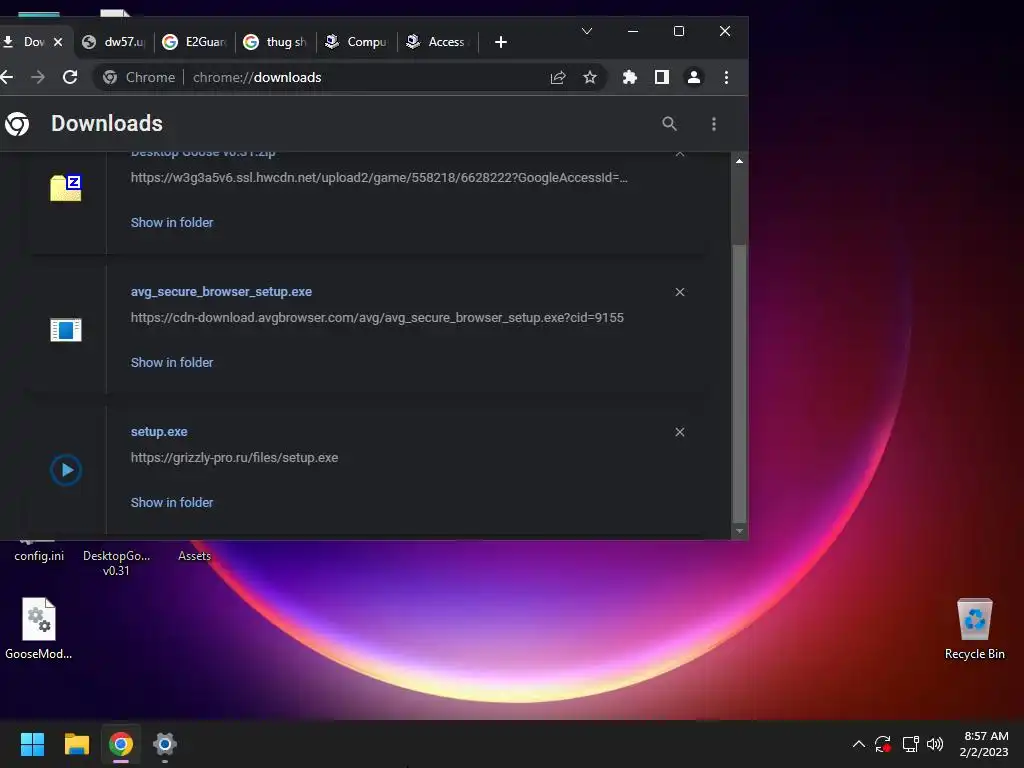Viewport: 1024px width, 768px height.
Task: Click the scrollbar up arrow
Action: pyautogui.click(x=739, y=161)
